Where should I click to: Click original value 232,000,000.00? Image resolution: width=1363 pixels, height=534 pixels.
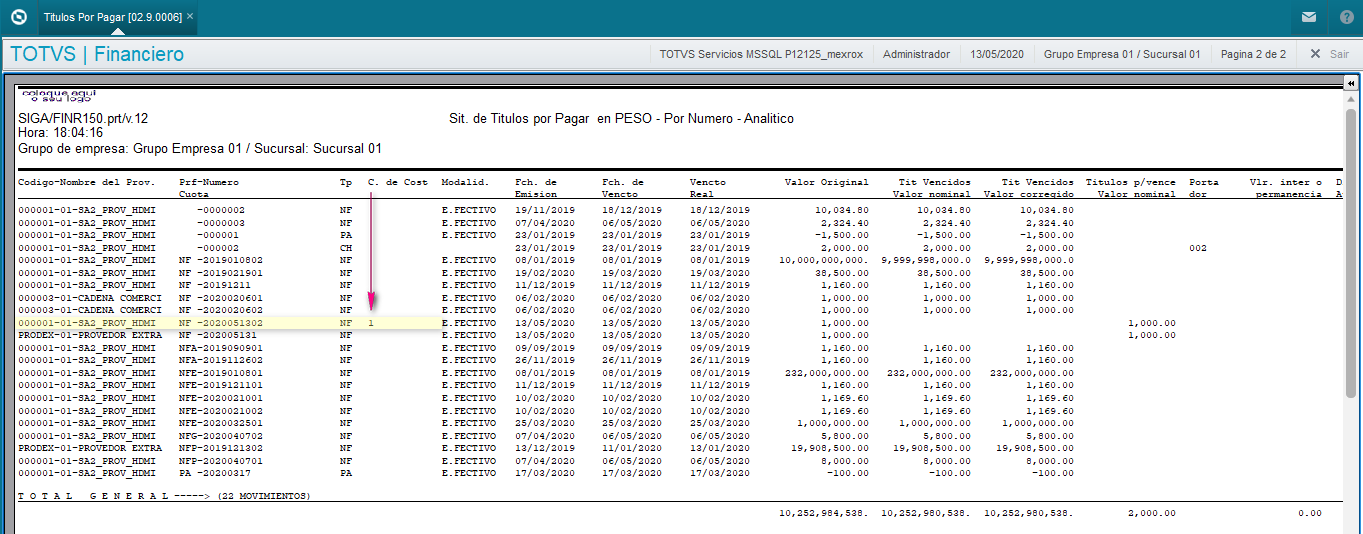coord(827,373)
